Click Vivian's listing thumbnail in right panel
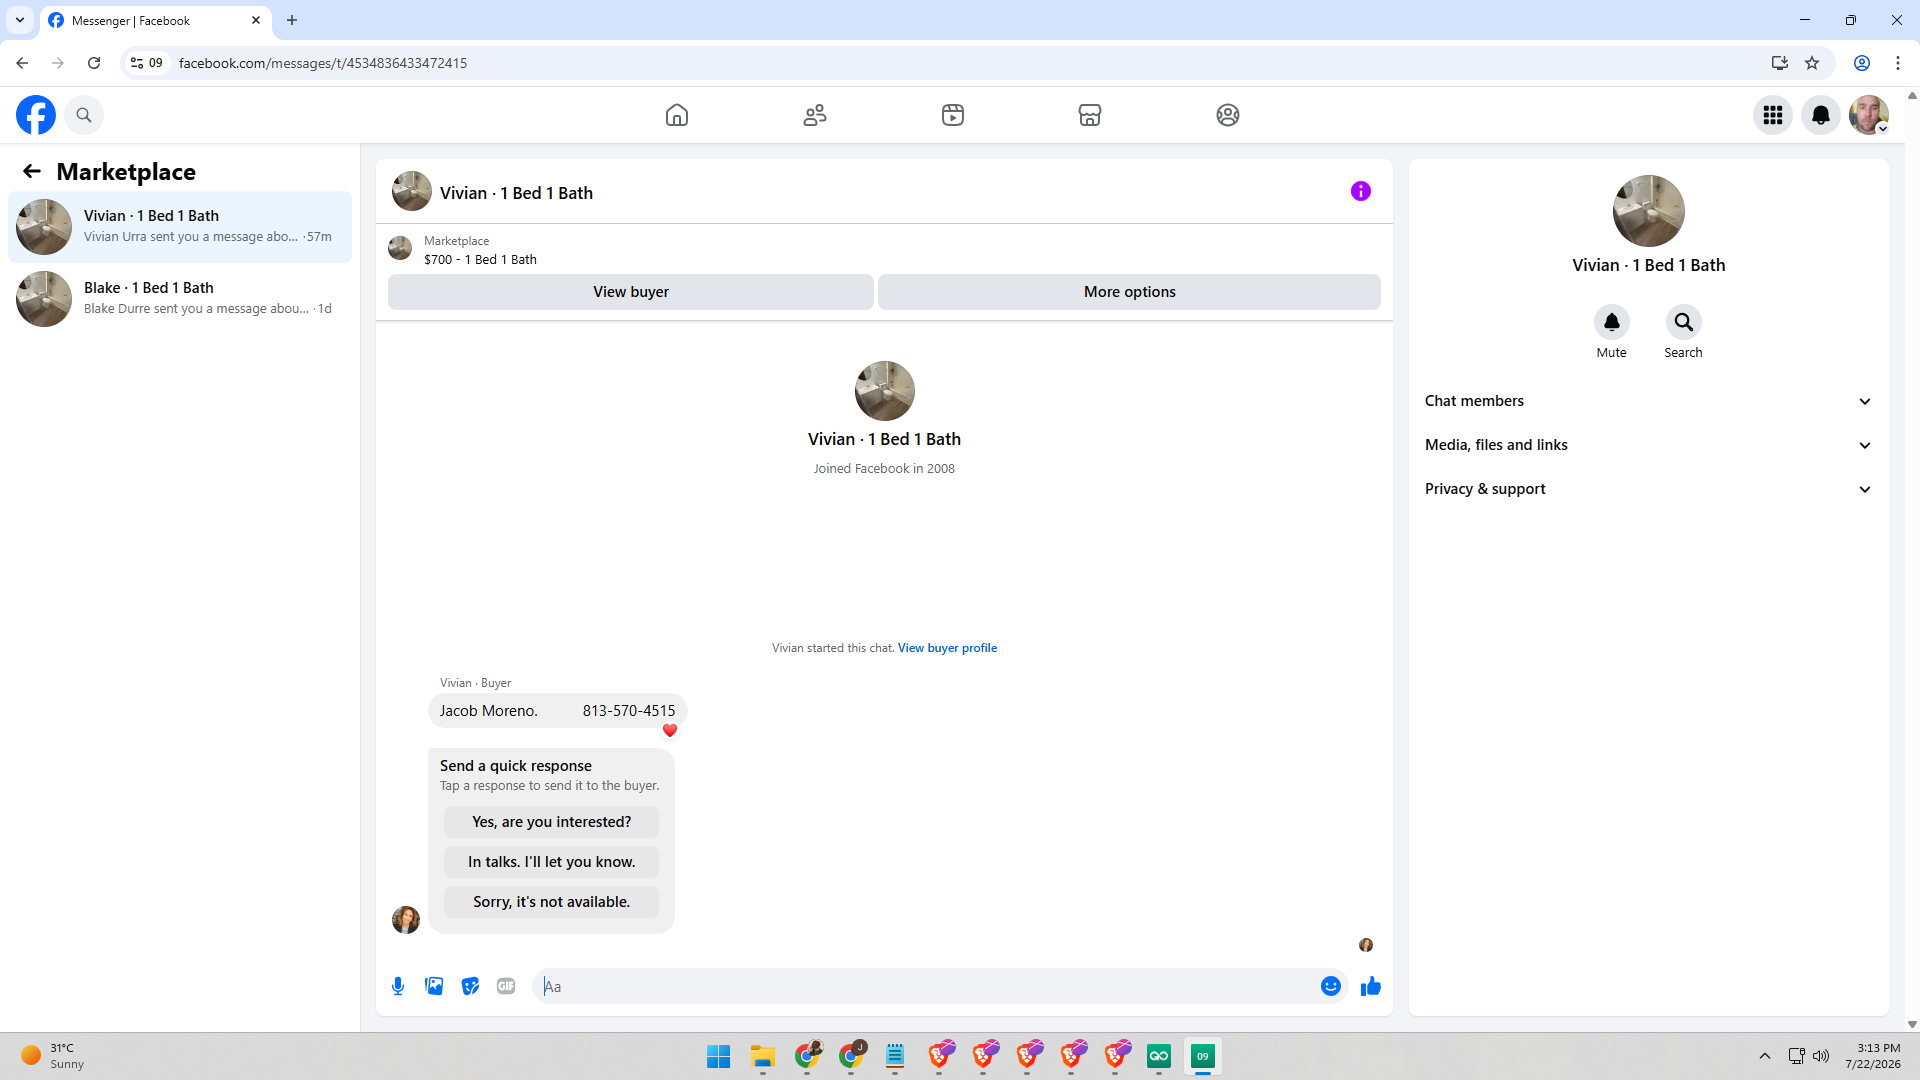The image size is (1920, 1080). (x=1649, y=211)
